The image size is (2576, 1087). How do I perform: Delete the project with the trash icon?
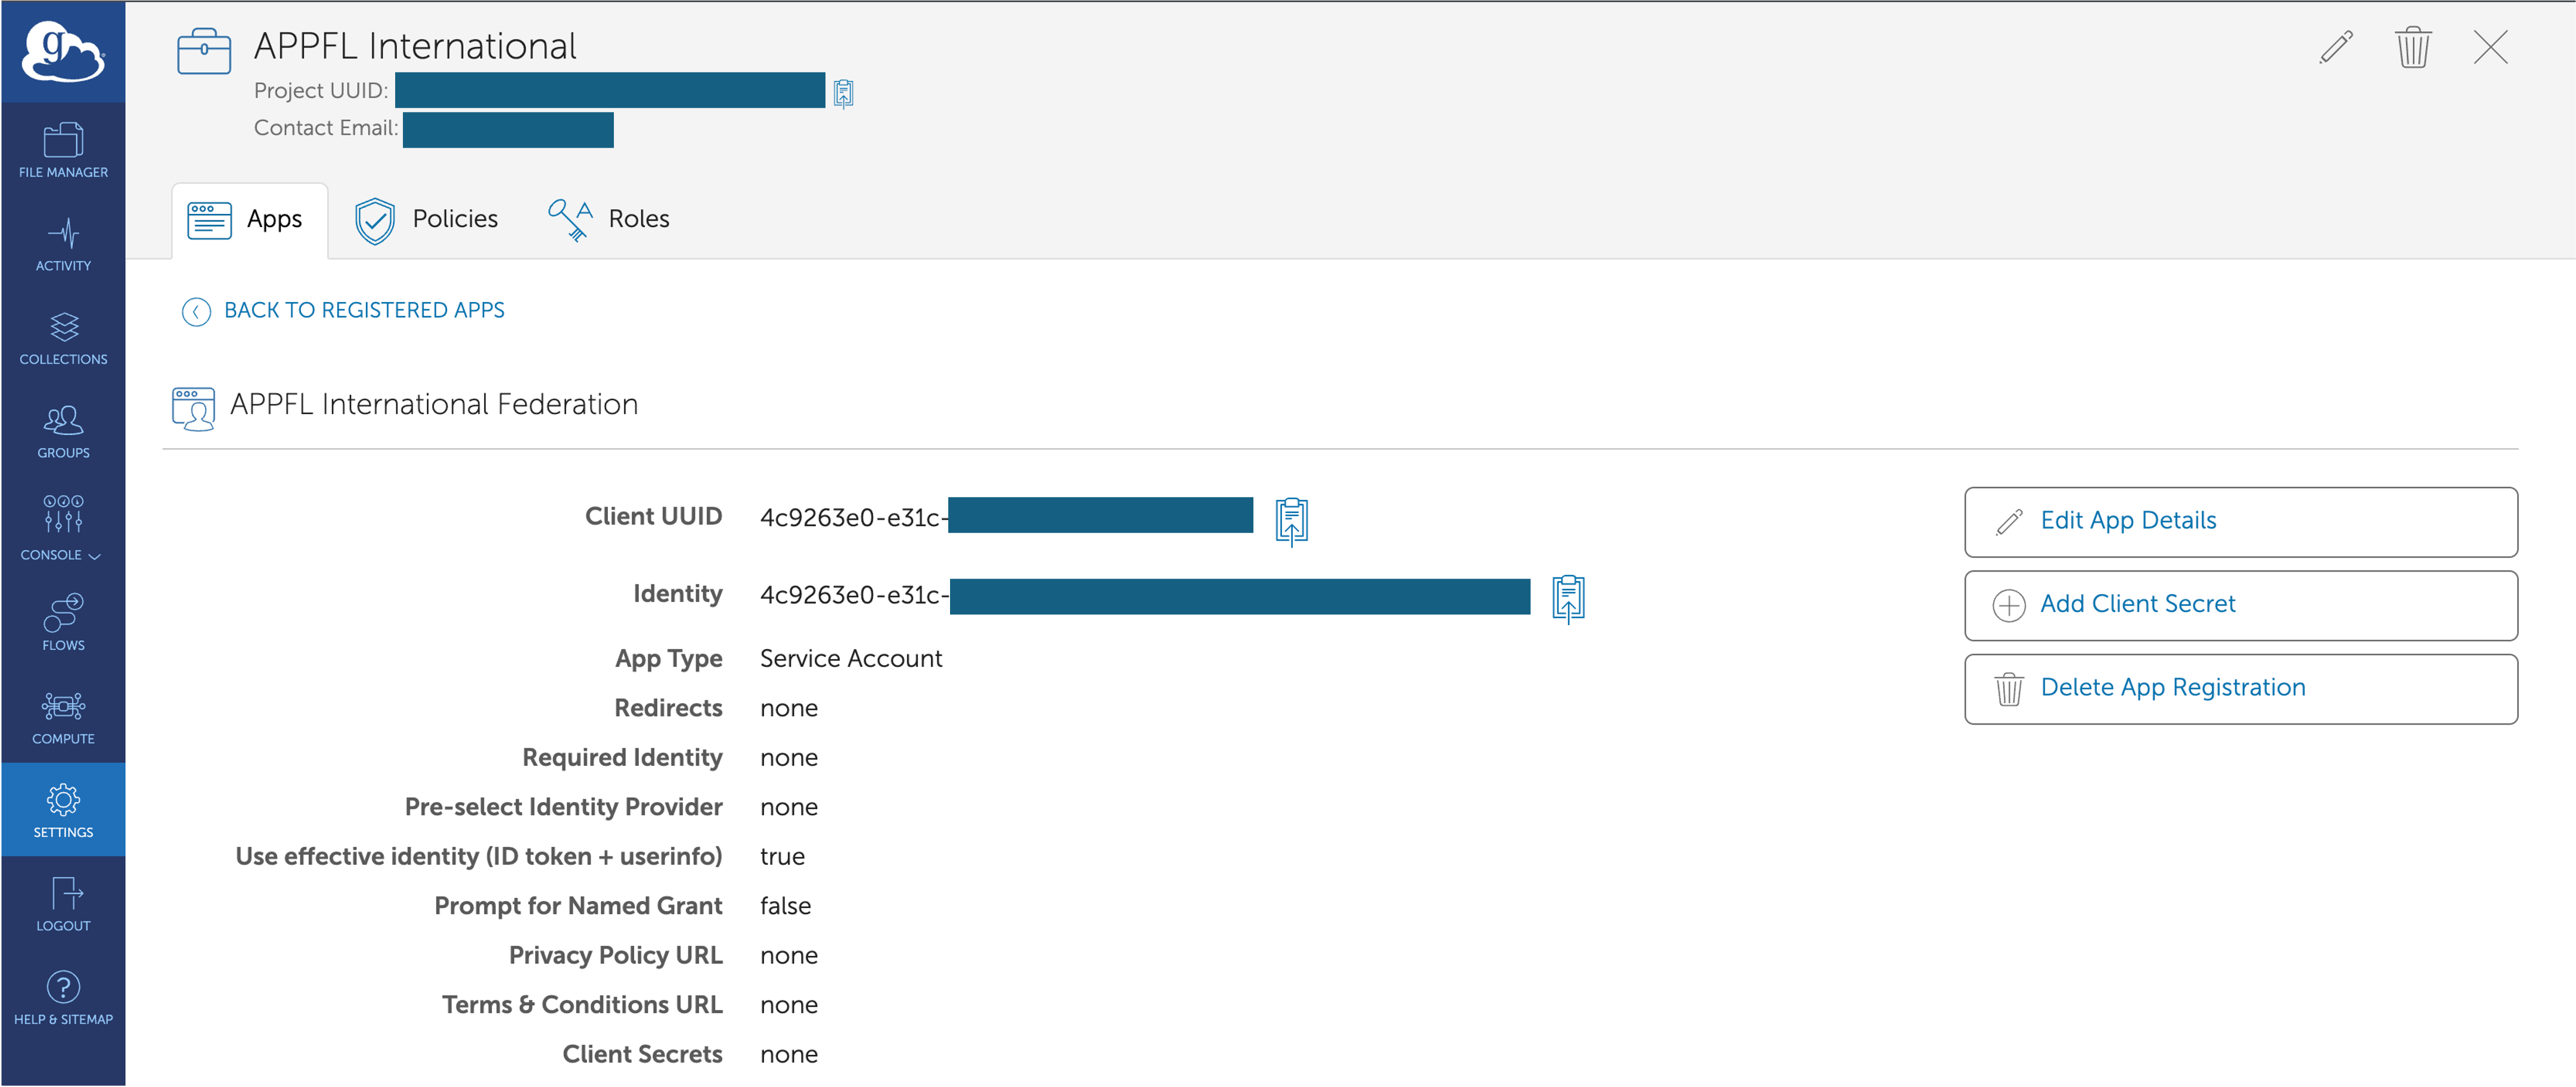tap(2412, 47)
